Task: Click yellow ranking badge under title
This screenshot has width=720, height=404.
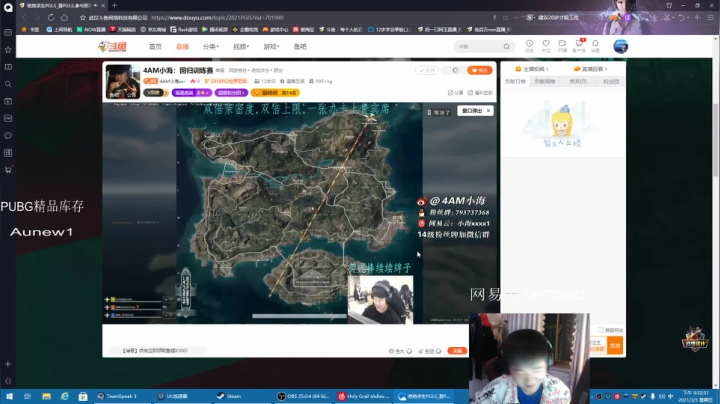Action: tap(275, 93)
